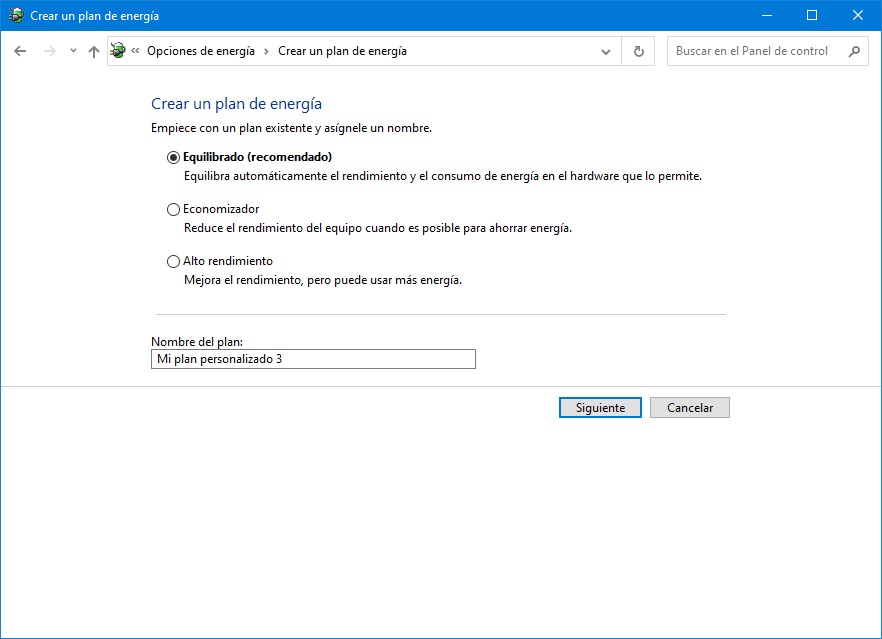Select the Economizador power plan
Viewport: 882px width, 639px height.
pos(172,209)
